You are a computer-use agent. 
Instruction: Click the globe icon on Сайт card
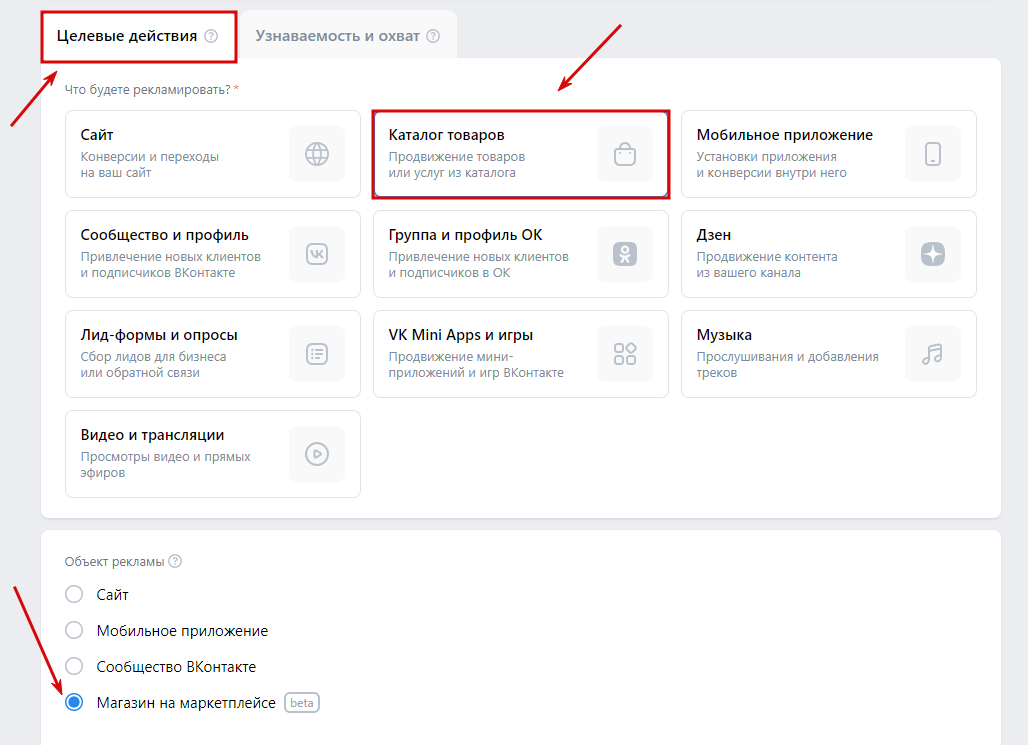pyautogui.click(x=317, y=154)
